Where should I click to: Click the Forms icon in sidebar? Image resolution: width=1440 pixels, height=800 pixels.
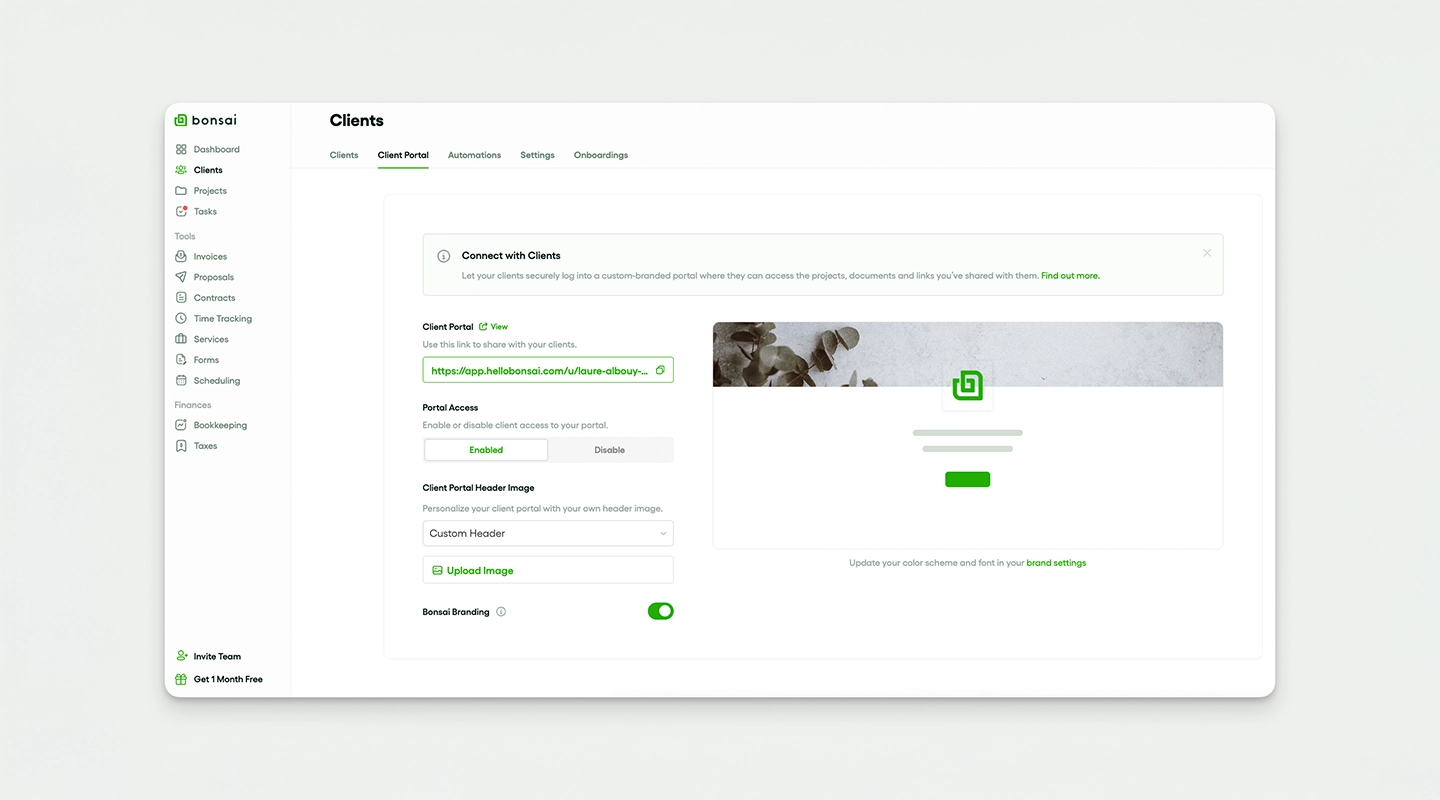181,360
